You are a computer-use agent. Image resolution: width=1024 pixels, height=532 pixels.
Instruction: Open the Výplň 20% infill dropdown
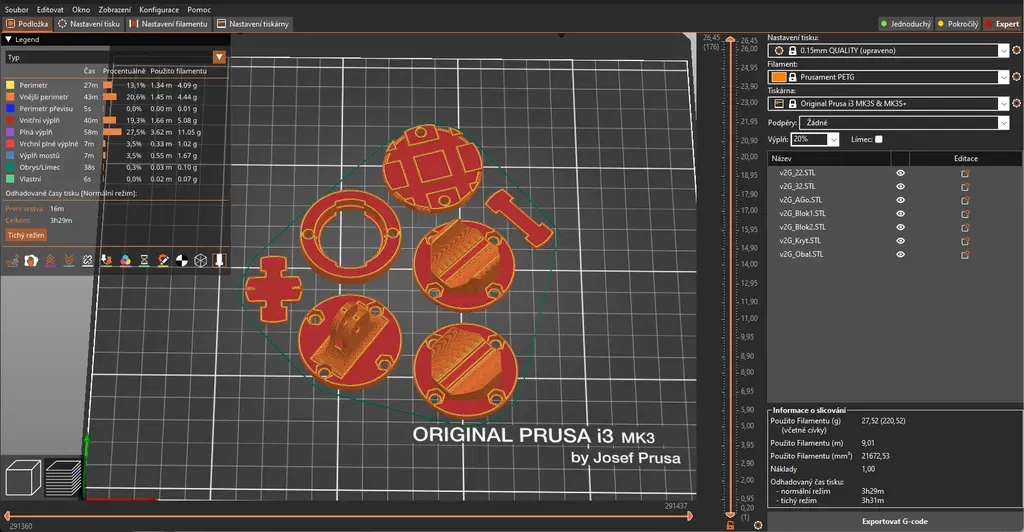tap(814, 139)
